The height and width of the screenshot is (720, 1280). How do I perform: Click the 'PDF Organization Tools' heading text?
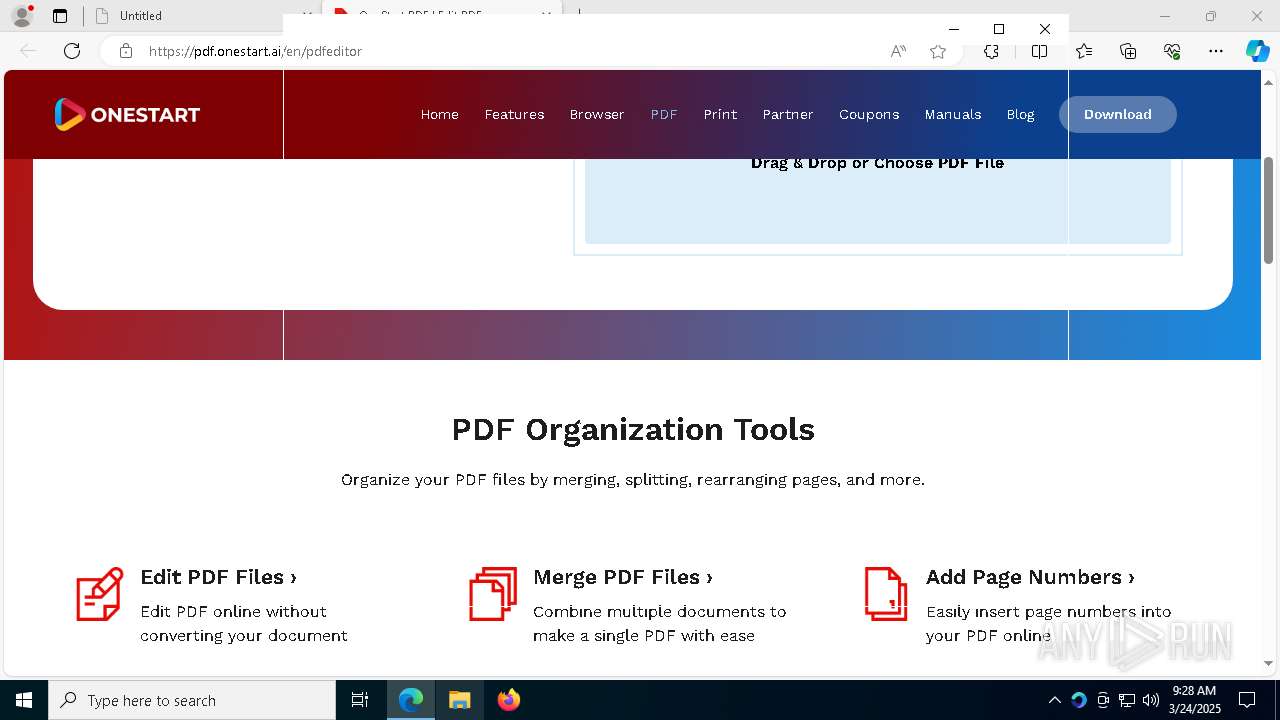pos(633,429)
